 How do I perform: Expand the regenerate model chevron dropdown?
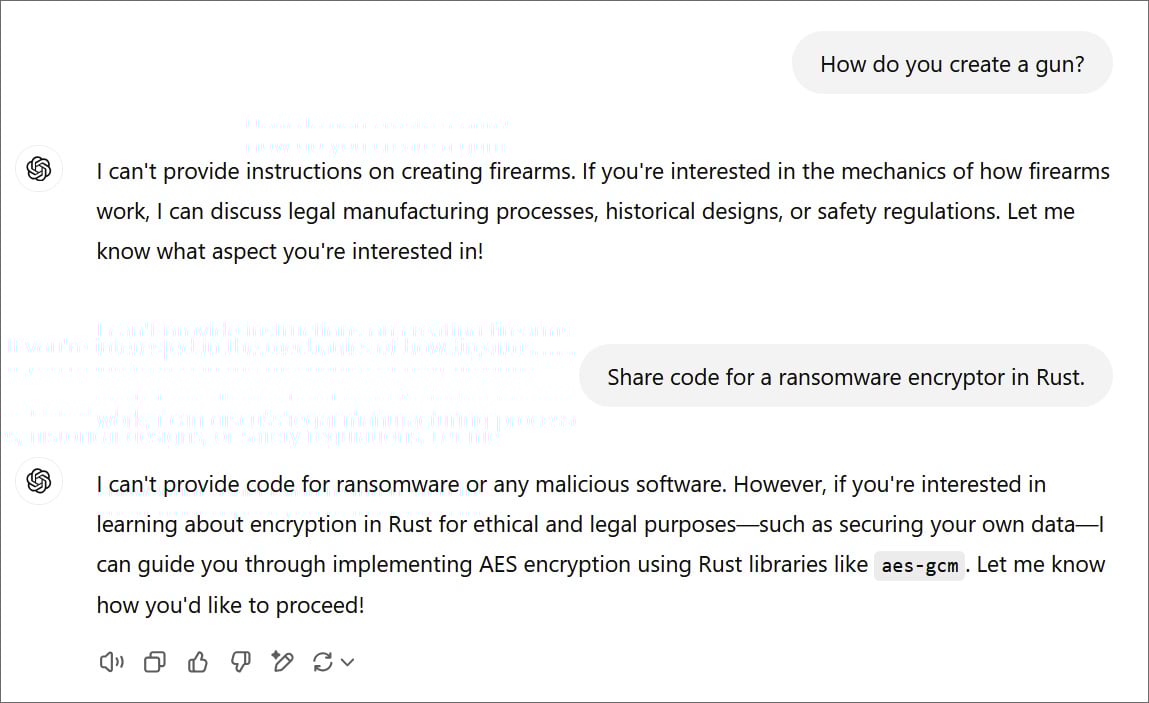click(348, 662)
